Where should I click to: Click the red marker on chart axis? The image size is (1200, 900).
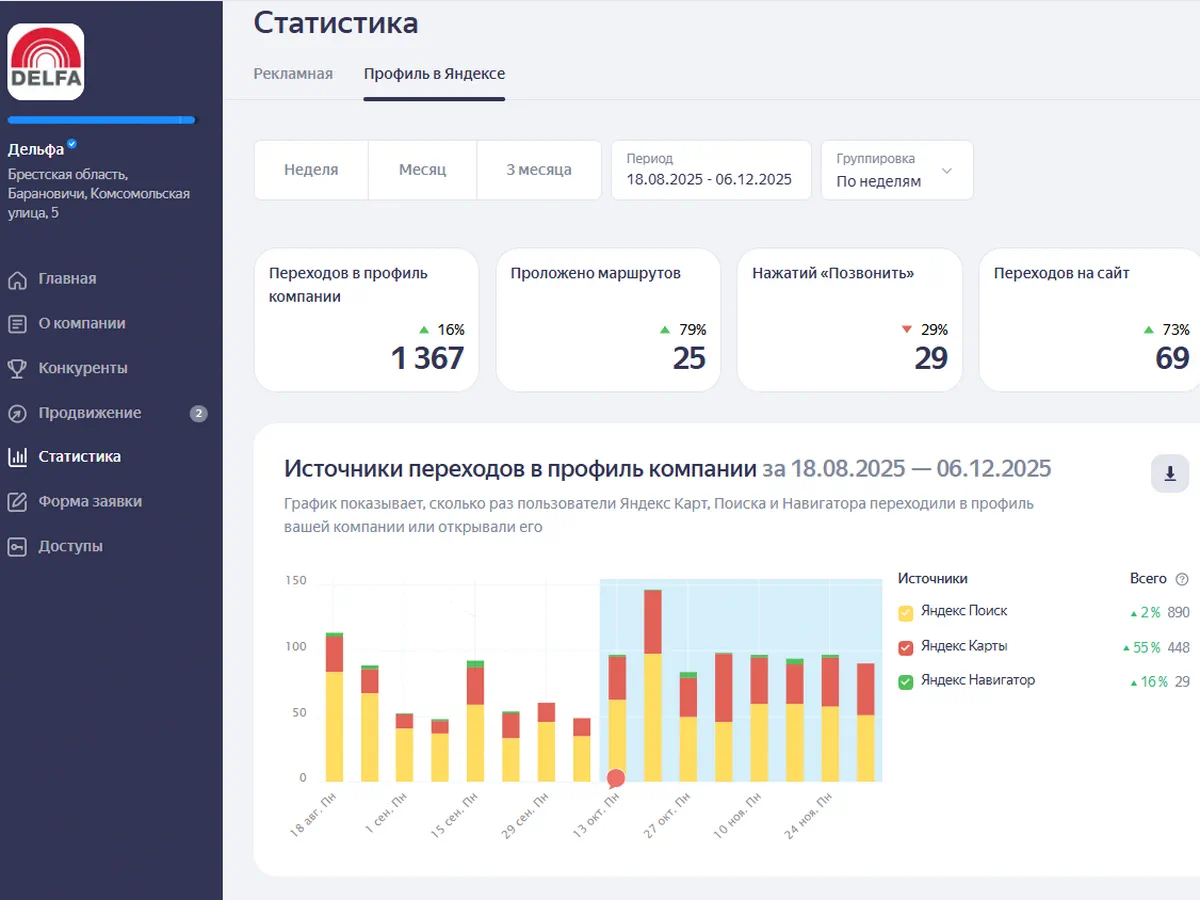tap(616, 778)
